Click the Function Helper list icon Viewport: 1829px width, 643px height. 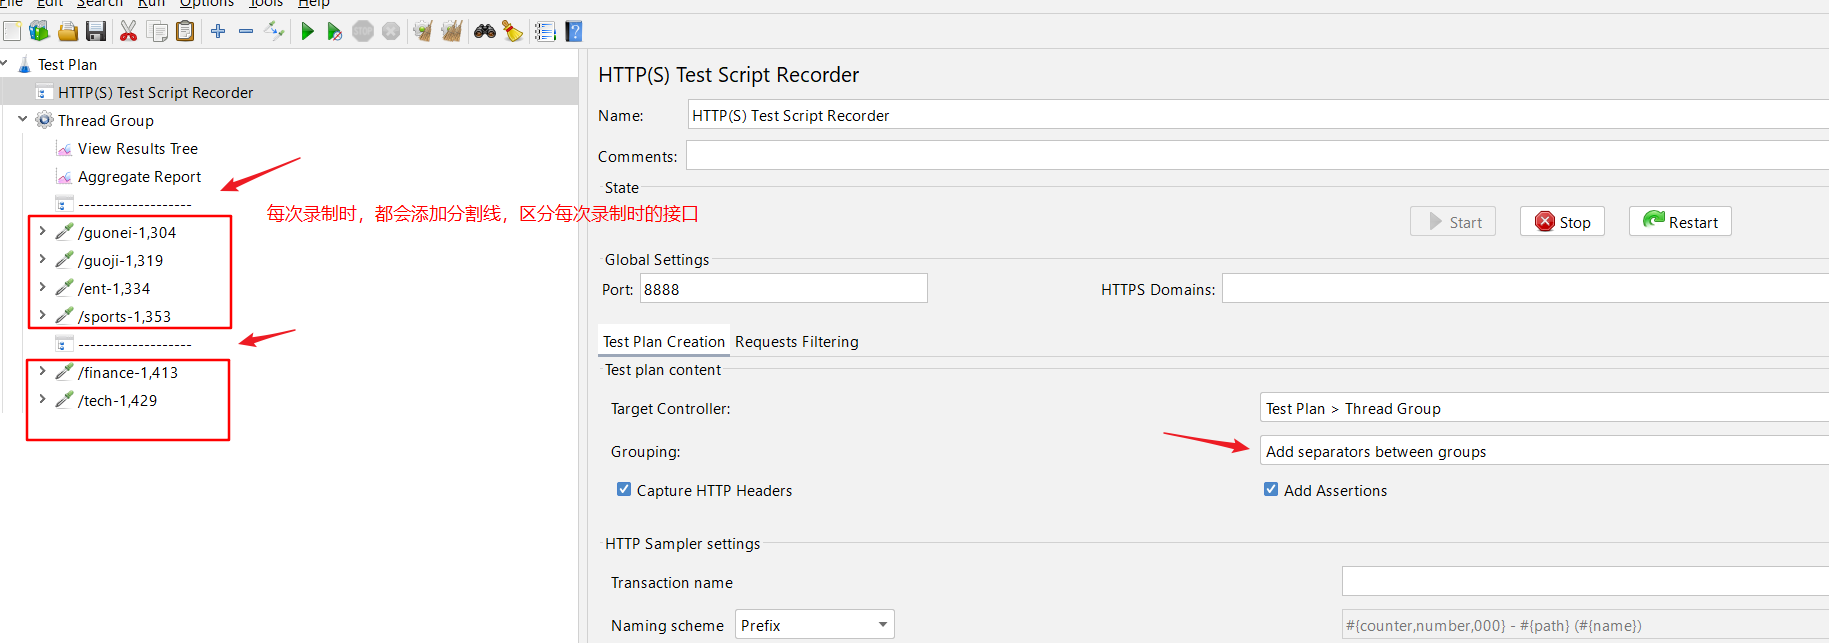[x=545, y=32]
